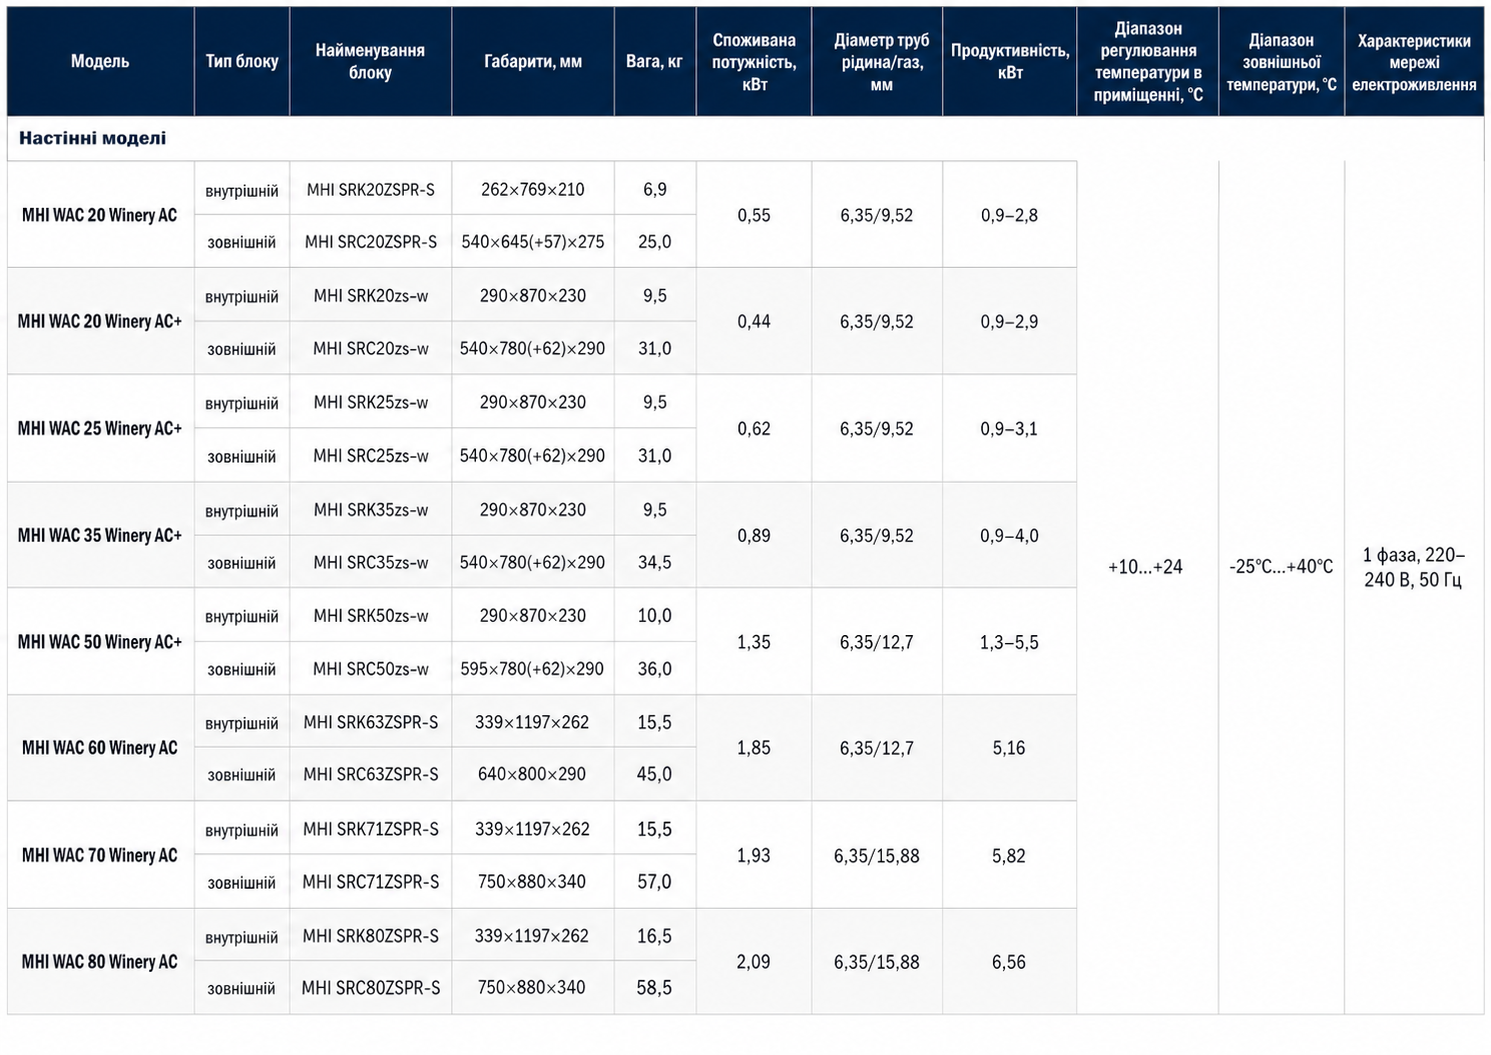Select weight value '34,5'

click(655, 562)
